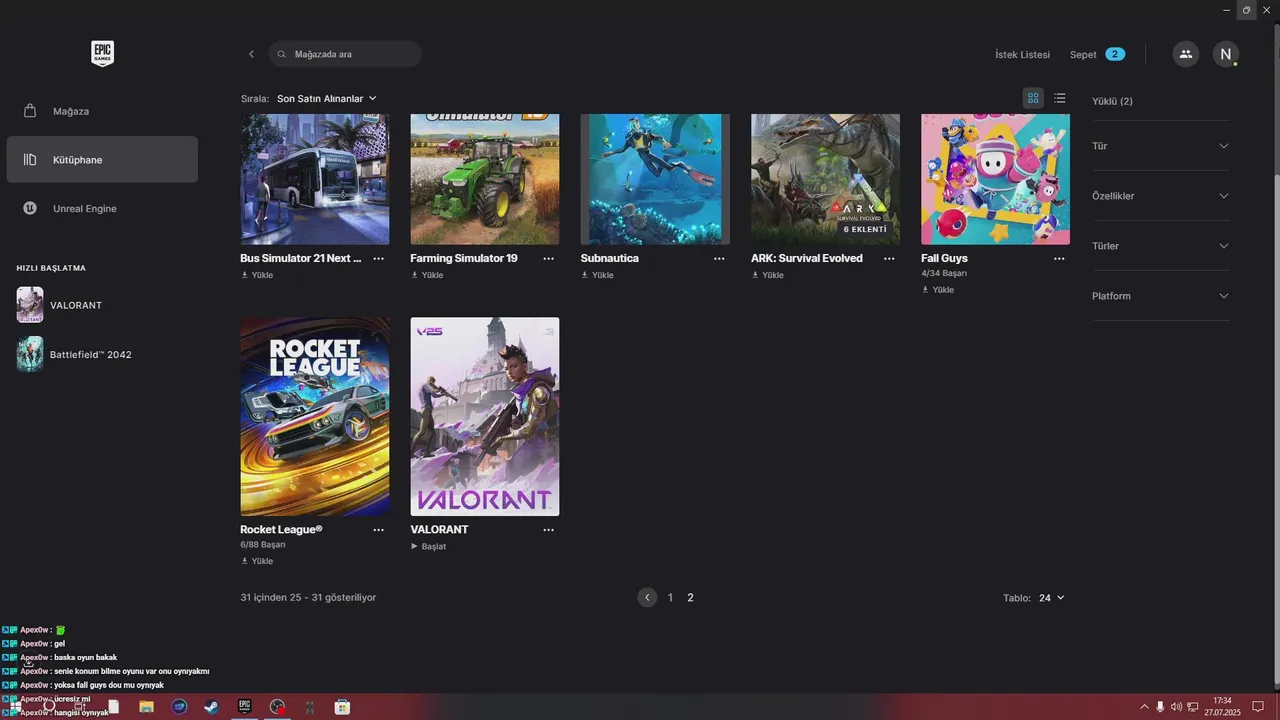The width and height of the screenshot is (1280, 720).
Task: Click the microphone tray icon
Action: [1160, 707]
